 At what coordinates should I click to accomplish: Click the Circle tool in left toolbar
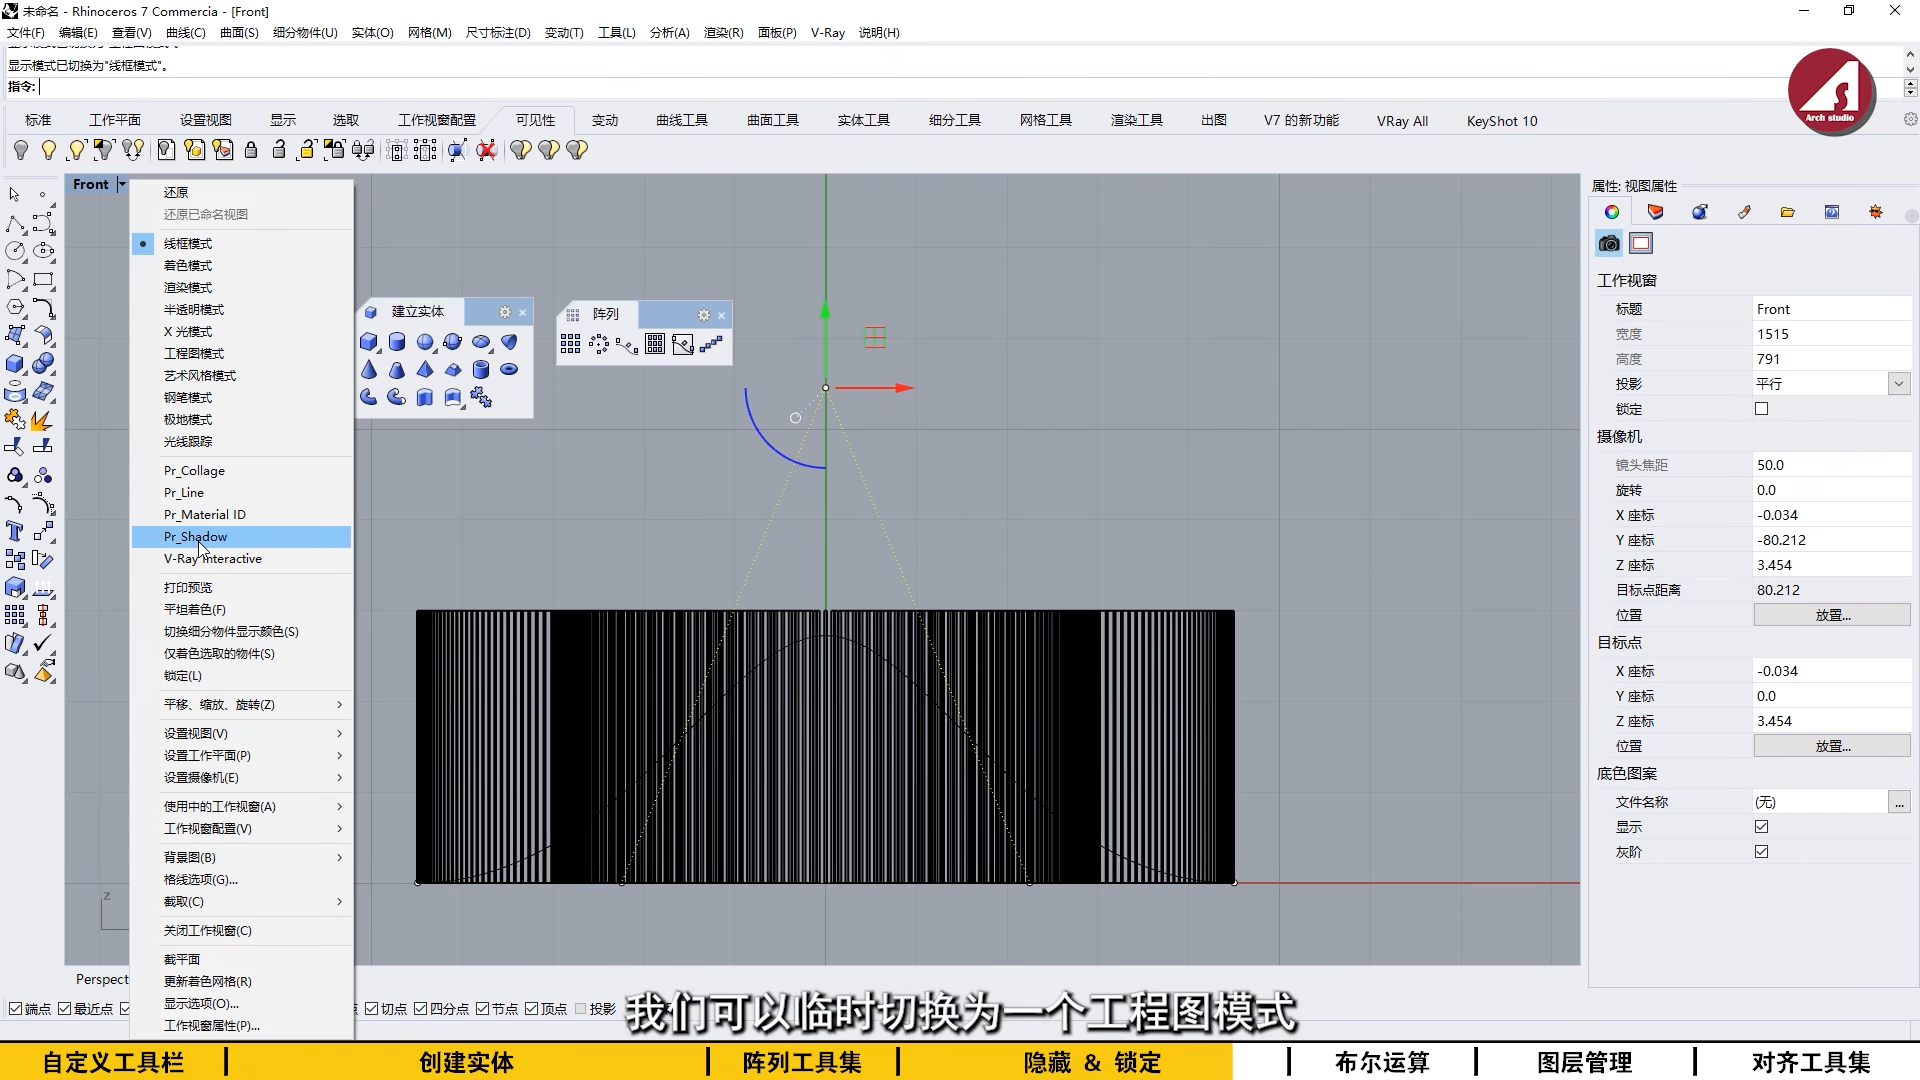click(15, 251)
